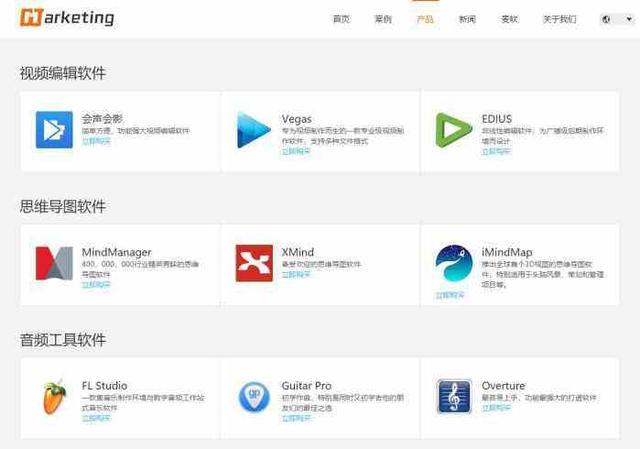Click the buy link under EDIUS

coord(496,151)
